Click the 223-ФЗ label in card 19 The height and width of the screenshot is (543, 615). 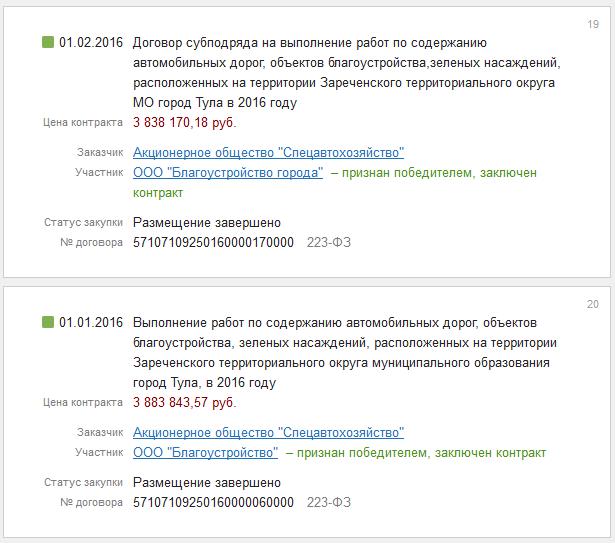pos(329,243)
